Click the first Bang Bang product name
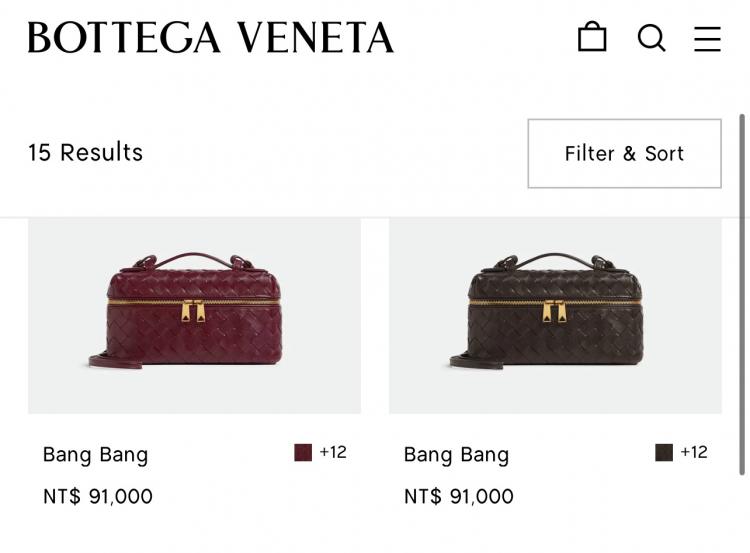This screenshot has width=750, height=553. 95,455
